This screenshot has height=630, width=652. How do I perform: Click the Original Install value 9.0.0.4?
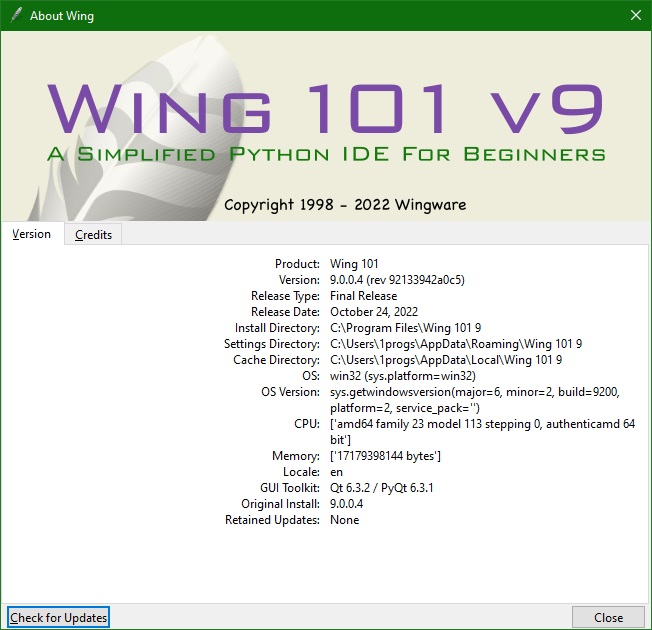pos(346,504)
